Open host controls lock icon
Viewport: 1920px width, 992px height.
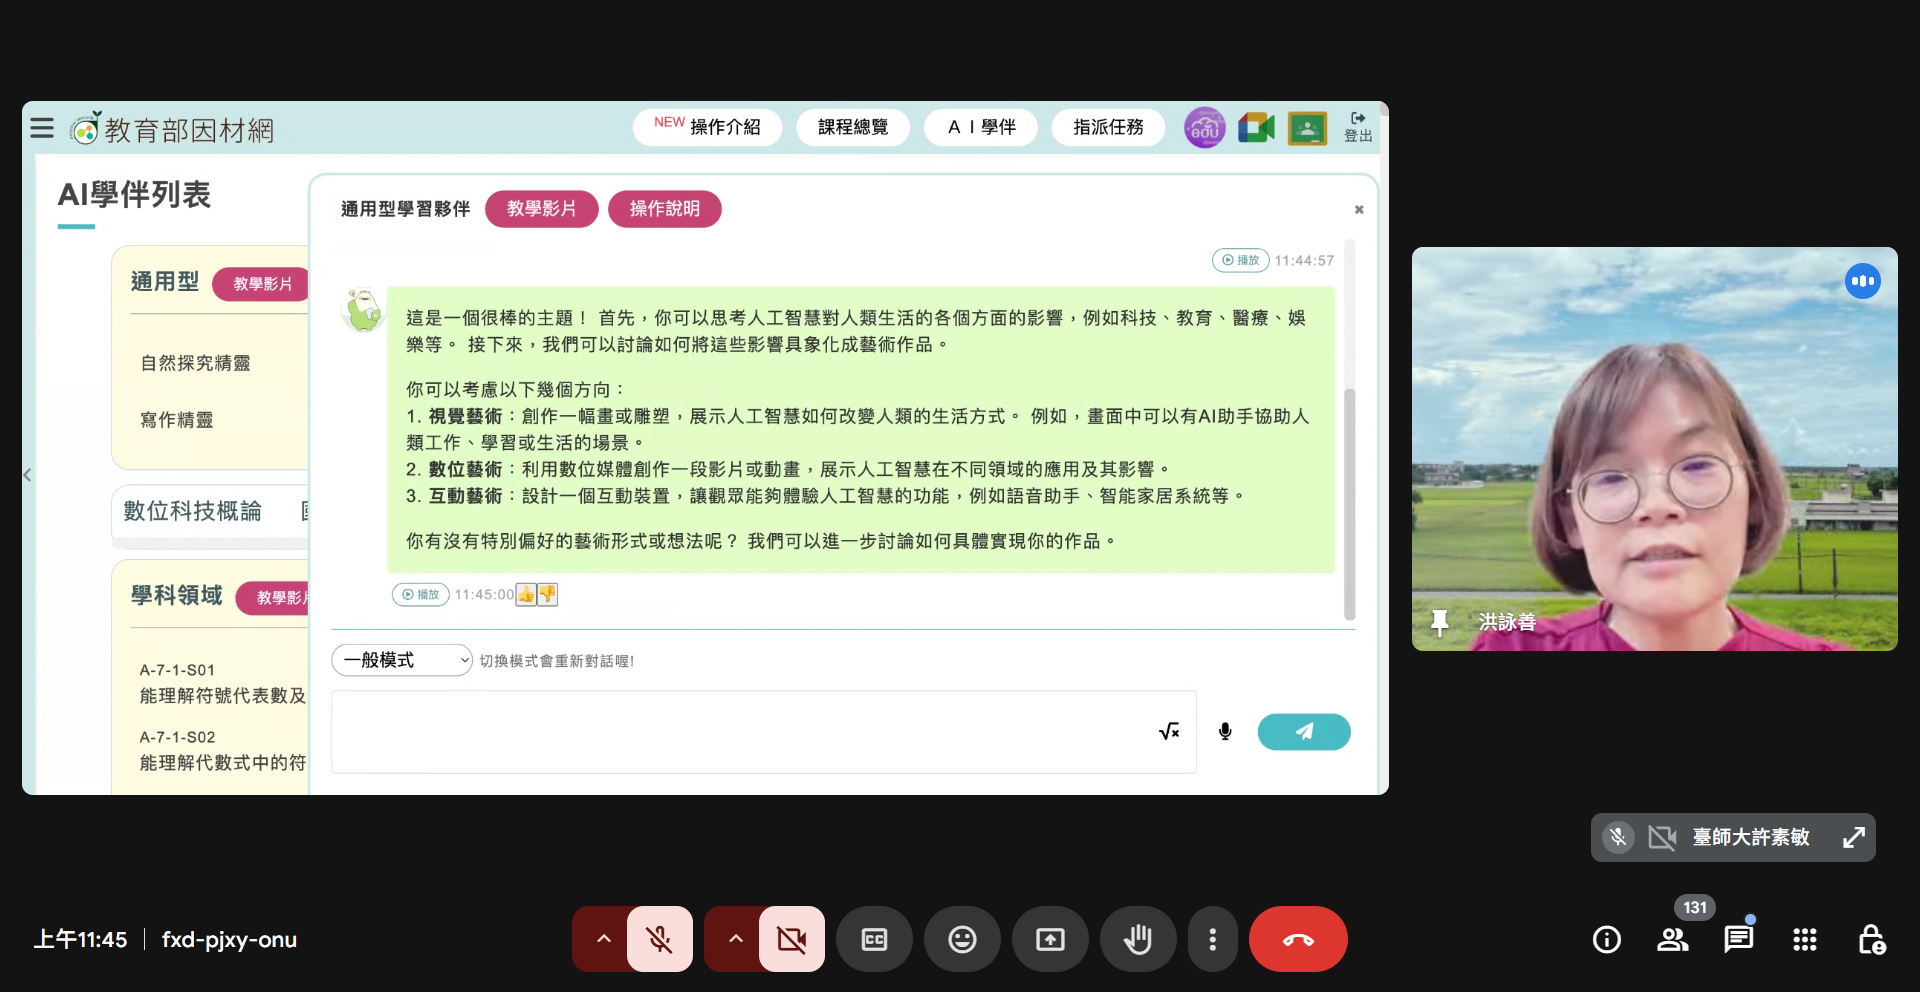[1871, 939]
